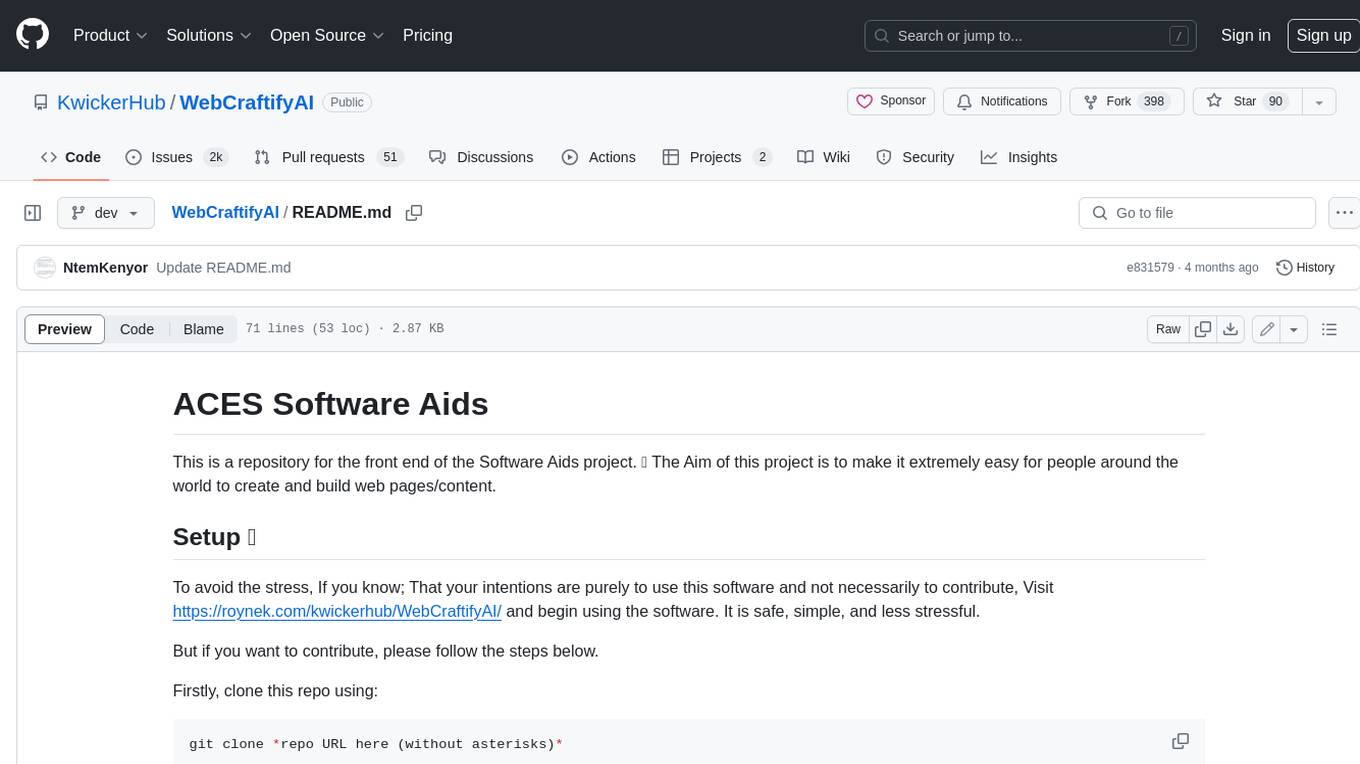Open the KwickerHub owner profile
The image size is (1360, 764).
tap(111, 102)
